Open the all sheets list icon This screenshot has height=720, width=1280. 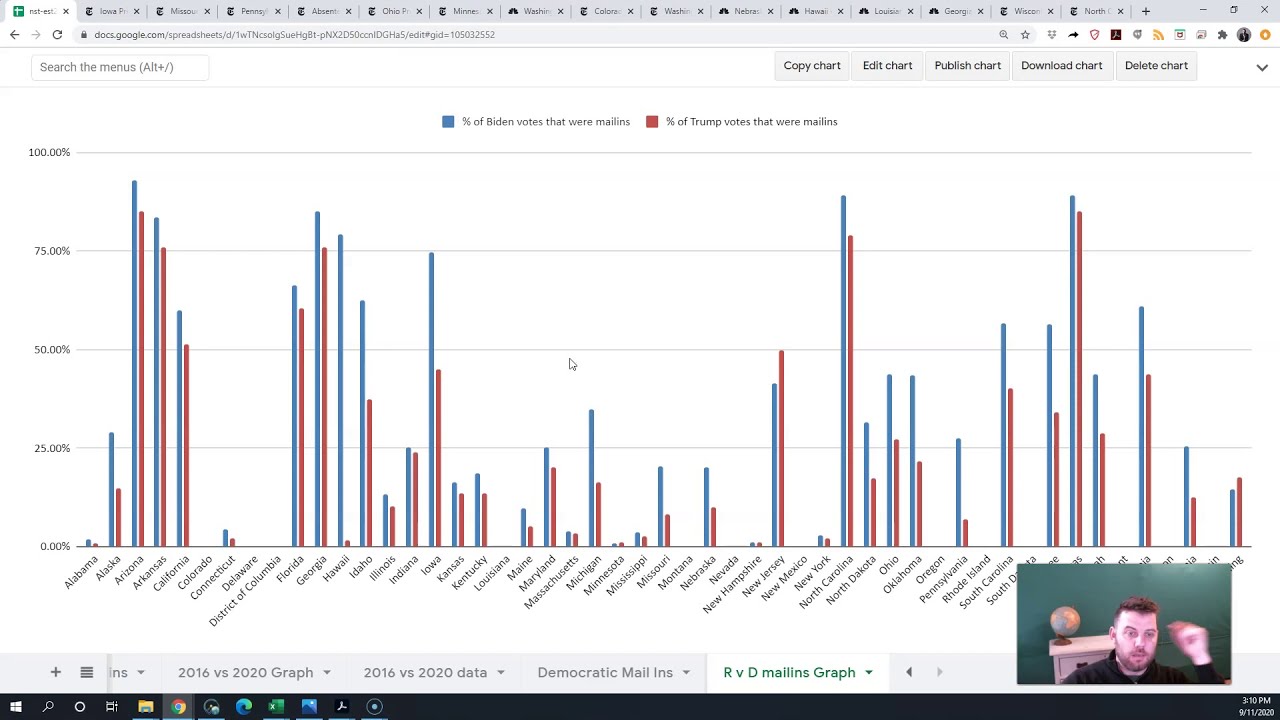point(86,673)
